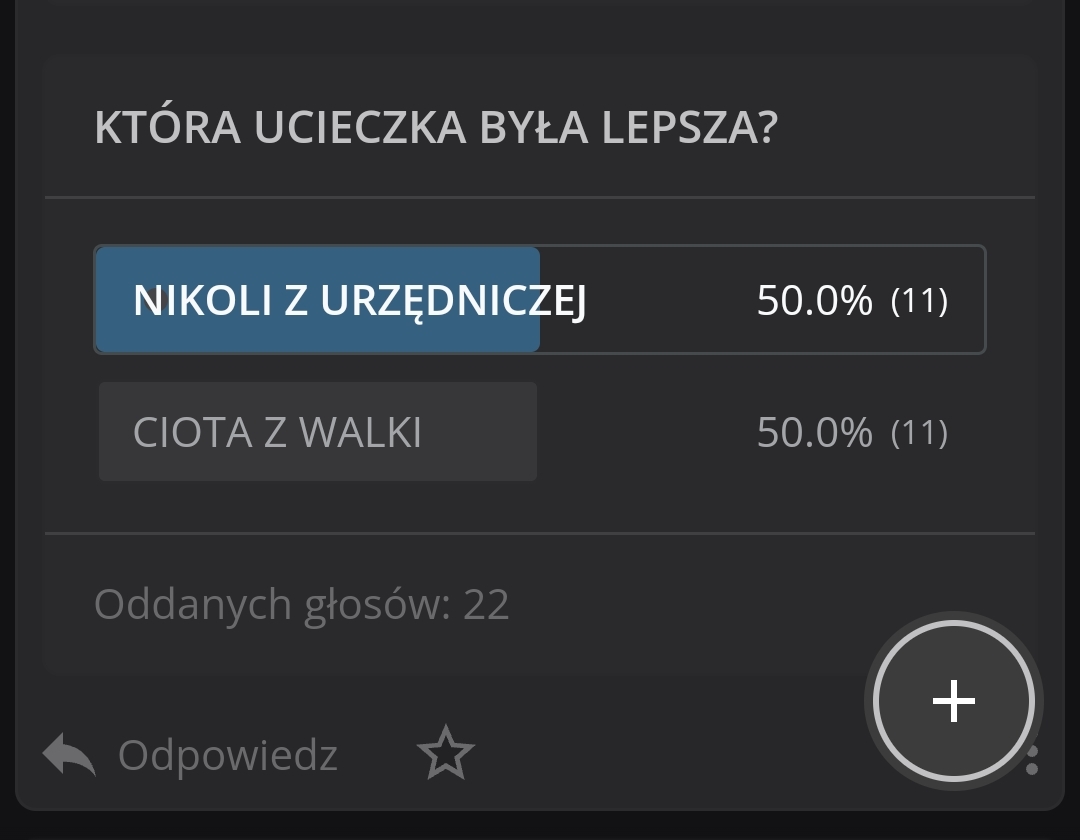Viewport: 1080px width, 840px height.
Task: Click 50.0% next to NIKOLI Z URZĘDNICZEJ
Action: [x=814, y=300]
